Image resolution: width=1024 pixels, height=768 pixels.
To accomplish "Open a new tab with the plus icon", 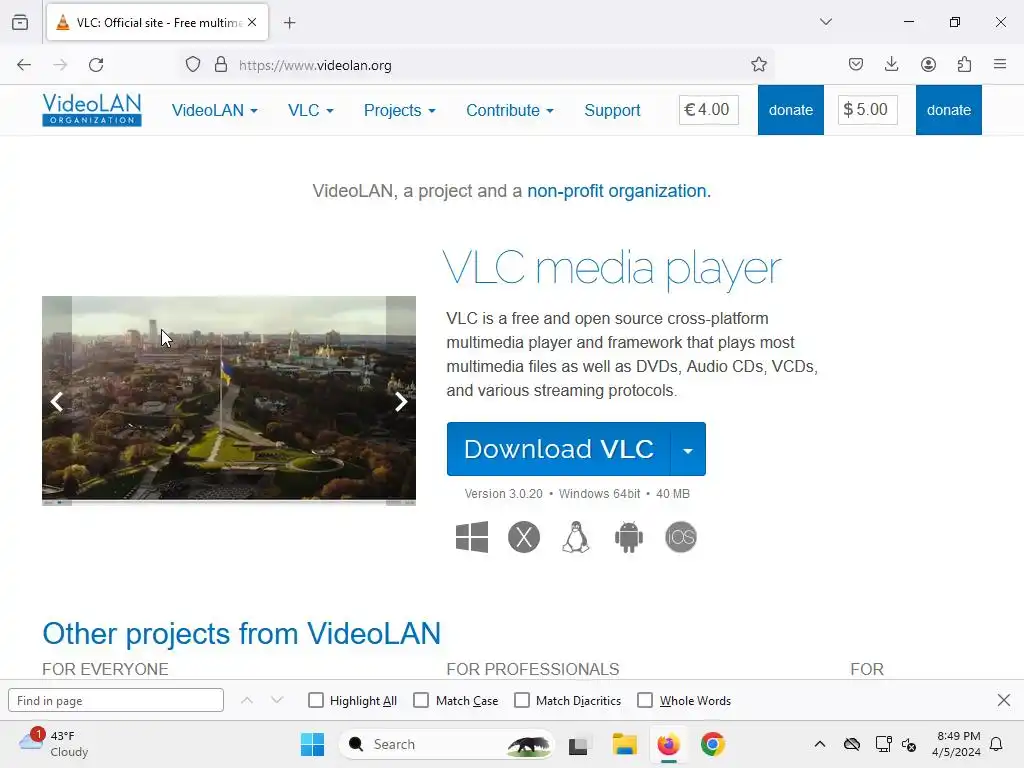I will 289,23.
